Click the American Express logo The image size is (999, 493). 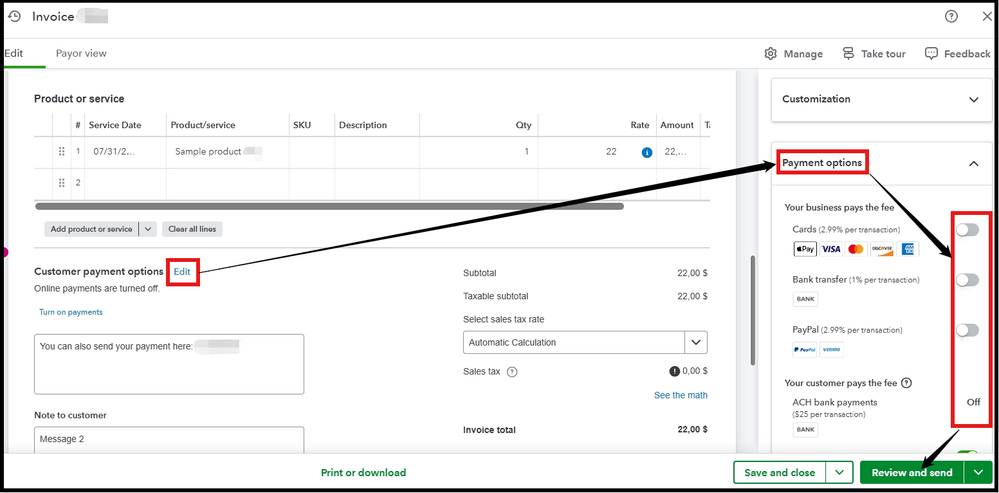point(907,249)
